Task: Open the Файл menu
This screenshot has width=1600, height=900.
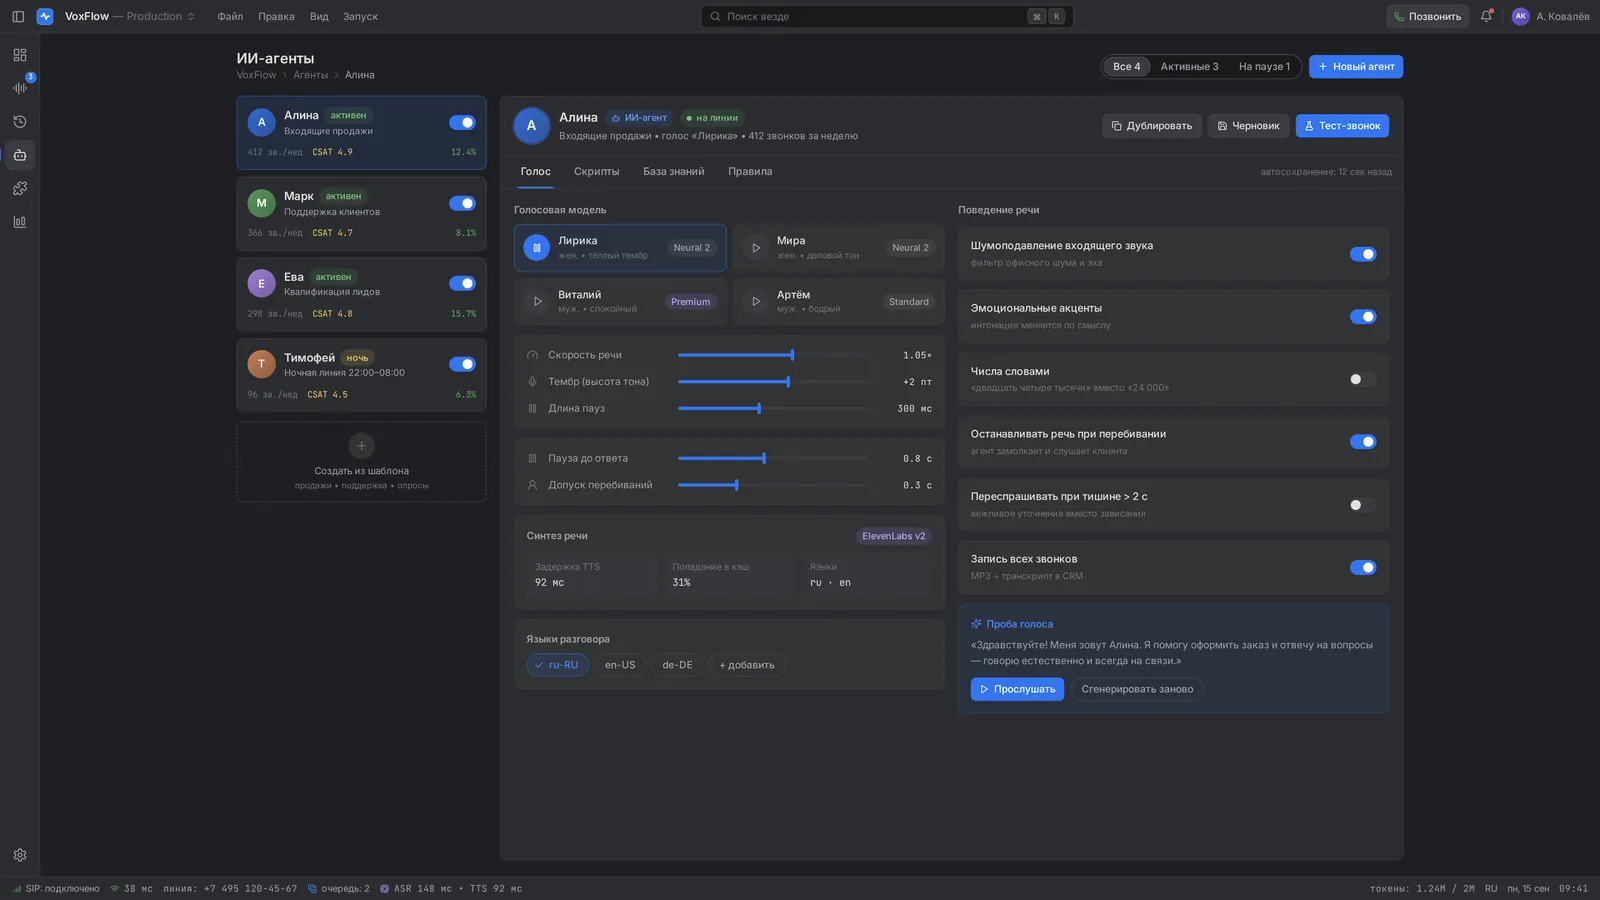Action: tap(230, 16)
